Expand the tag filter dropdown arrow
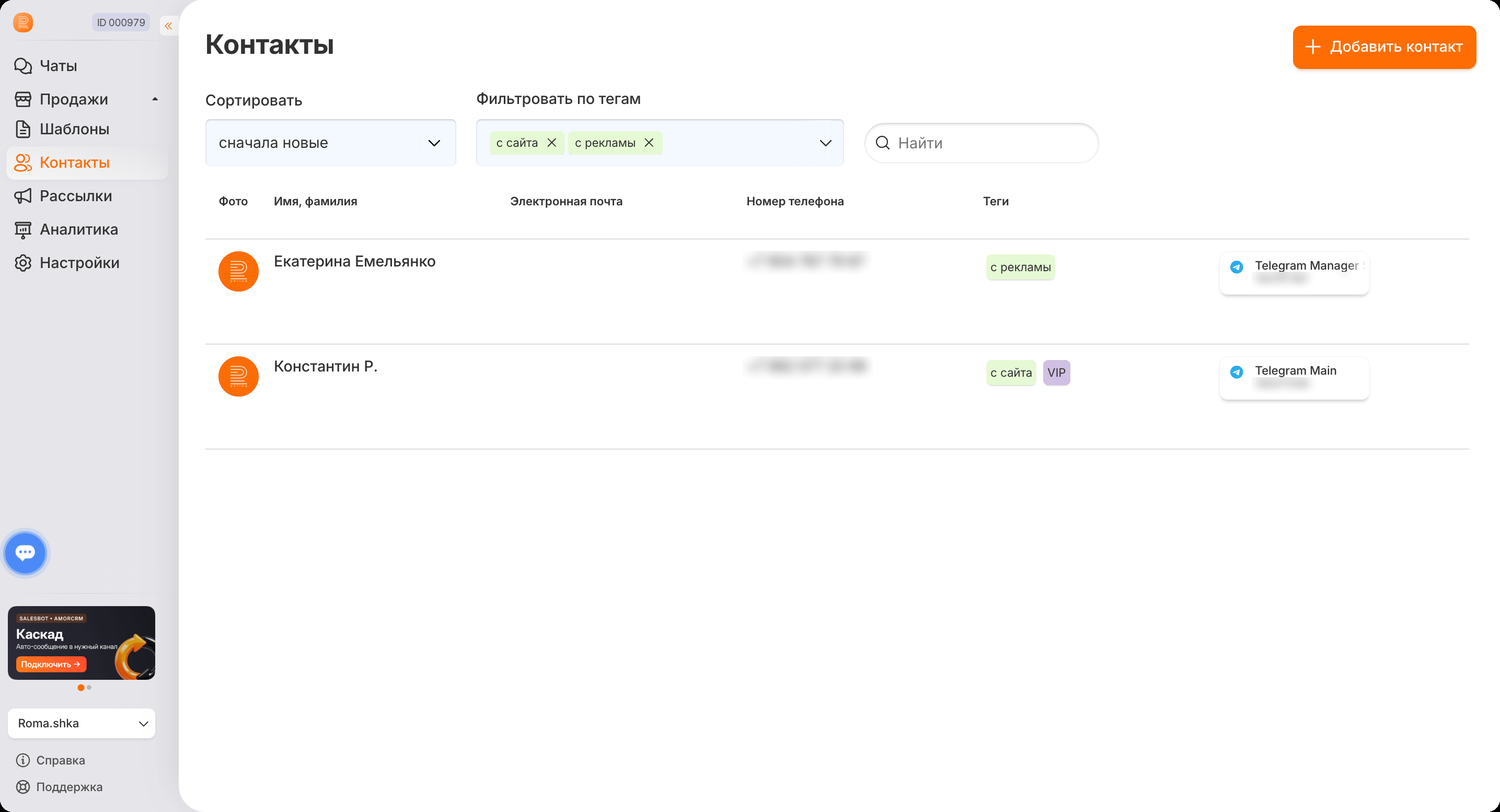The width and height of the screenshot is (1500, 812). click(826, 143)
